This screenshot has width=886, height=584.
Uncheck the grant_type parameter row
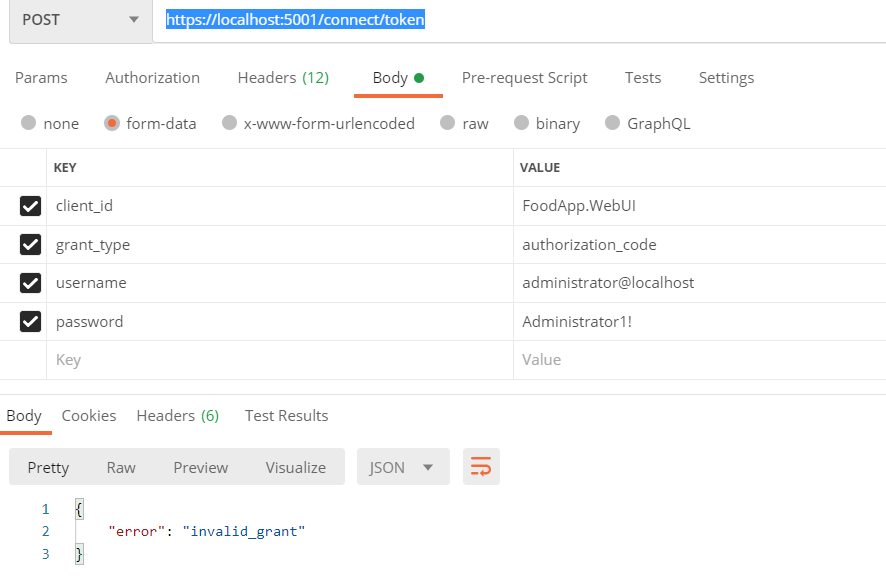(30, 244)
